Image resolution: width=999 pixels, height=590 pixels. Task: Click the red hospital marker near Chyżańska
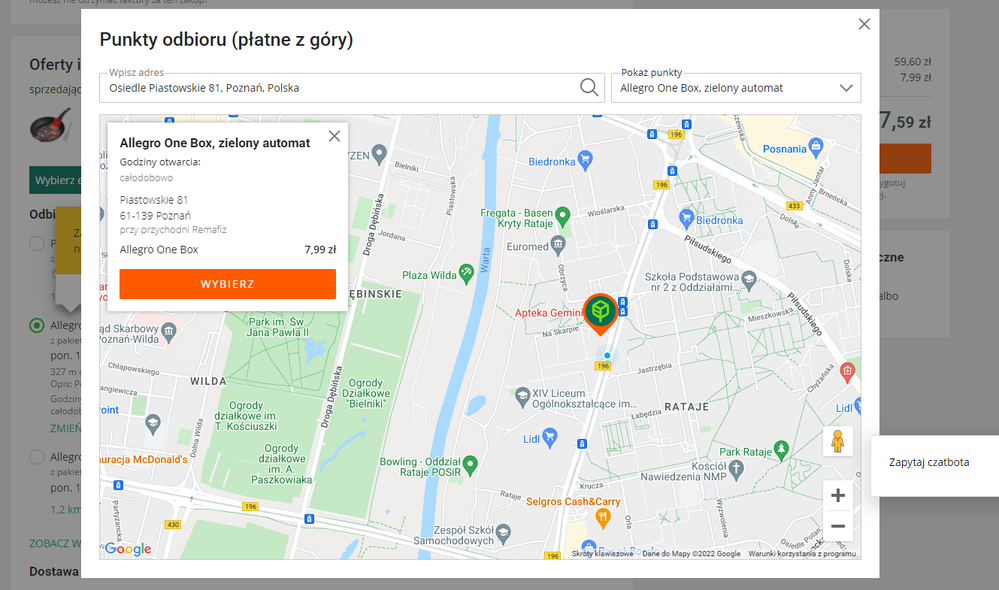(847, 372)
